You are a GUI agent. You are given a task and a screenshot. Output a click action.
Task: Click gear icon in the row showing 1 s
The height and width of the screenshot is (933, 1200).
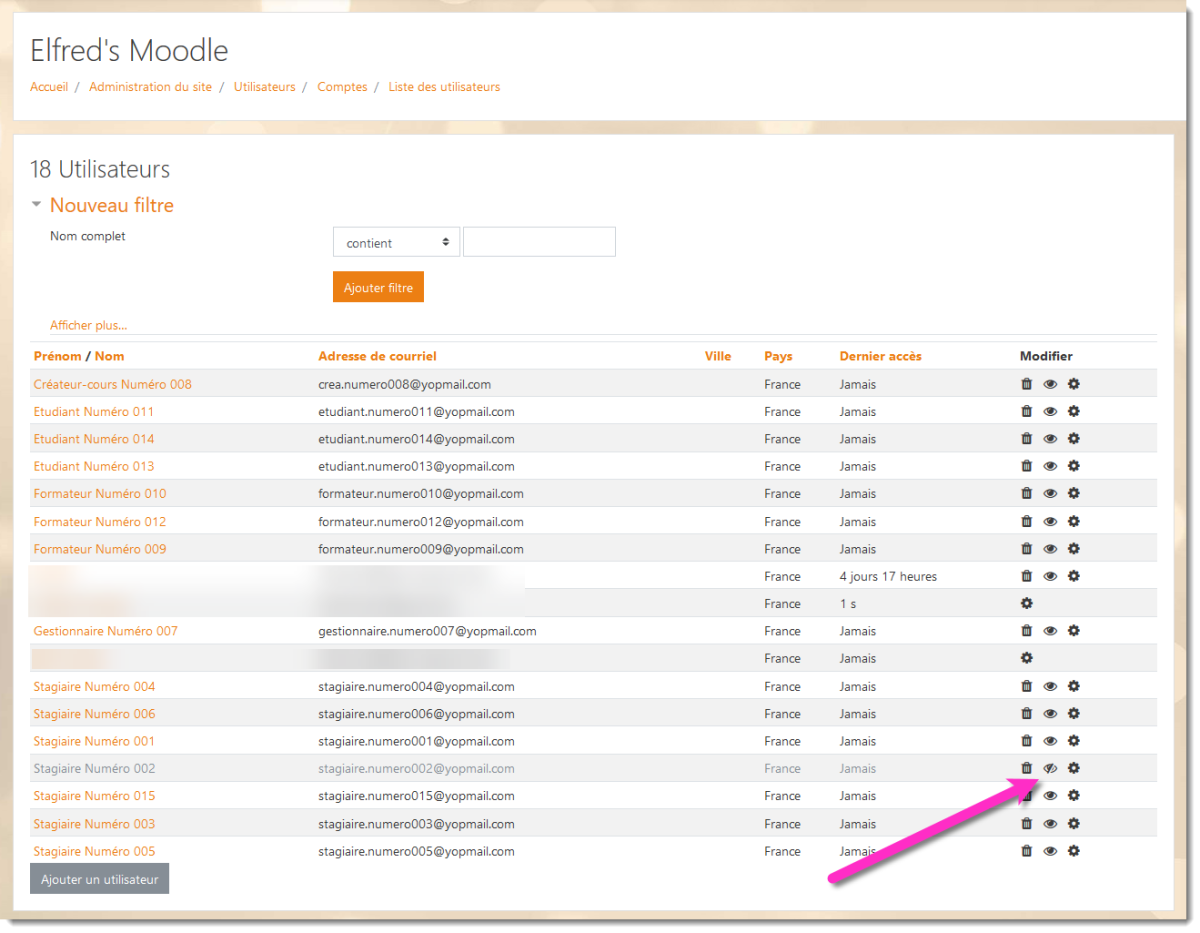[x=1026, y=603]
